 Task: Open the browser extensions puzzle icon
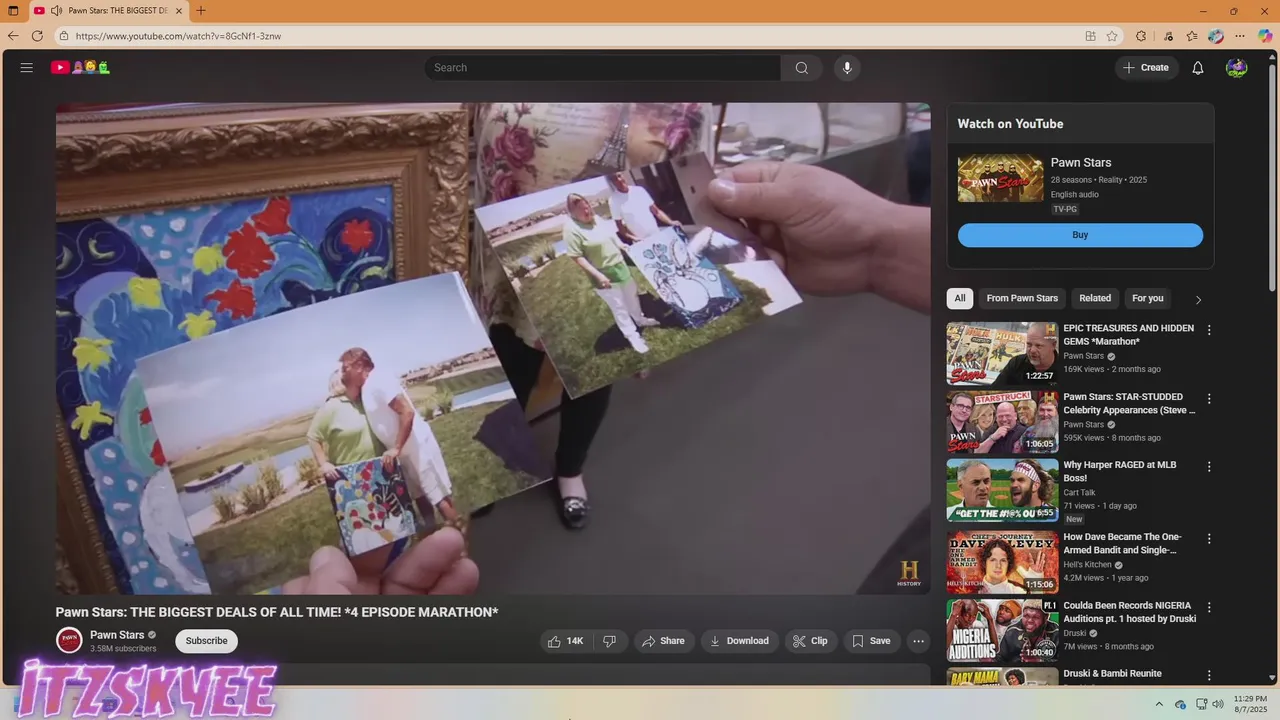tap(1141, 36)
